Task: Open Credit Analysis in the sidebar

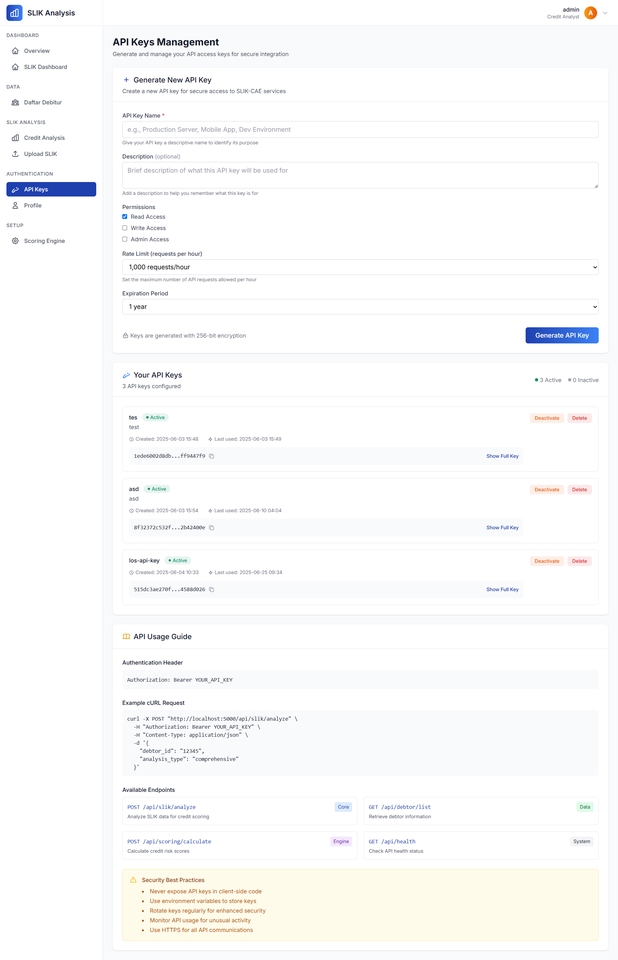Action: (x=51, y=138)
